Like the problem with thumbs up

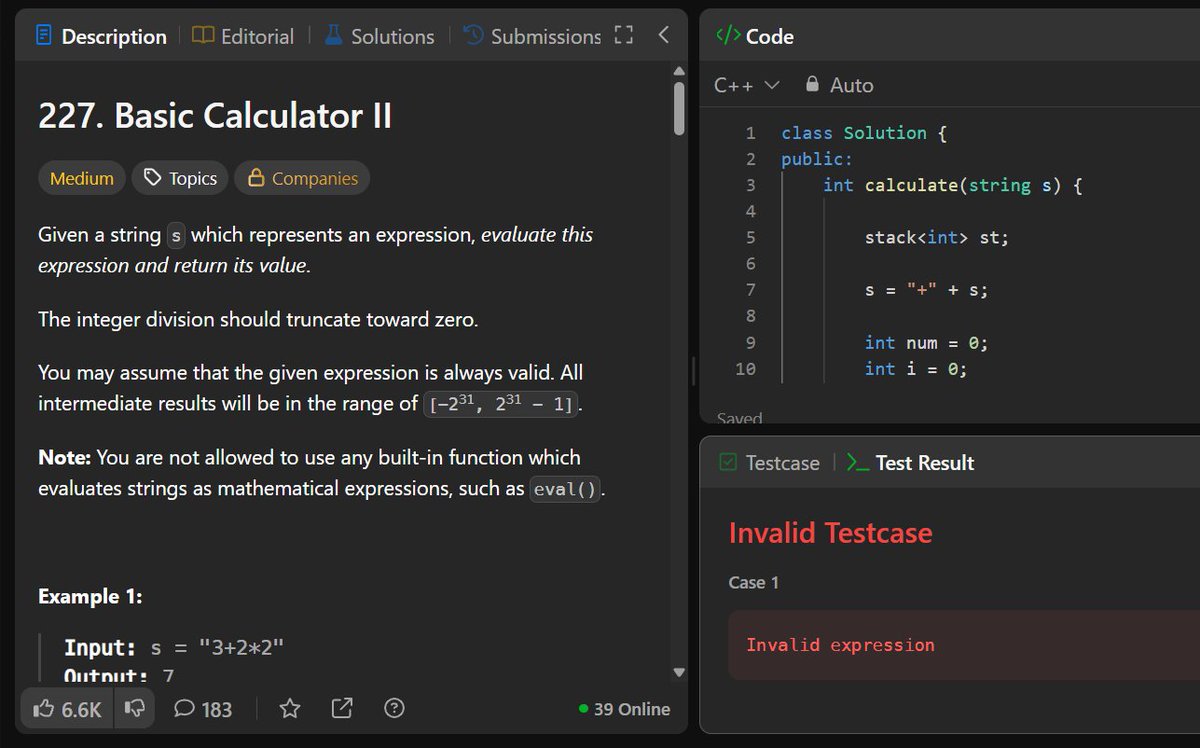[67, 709]
